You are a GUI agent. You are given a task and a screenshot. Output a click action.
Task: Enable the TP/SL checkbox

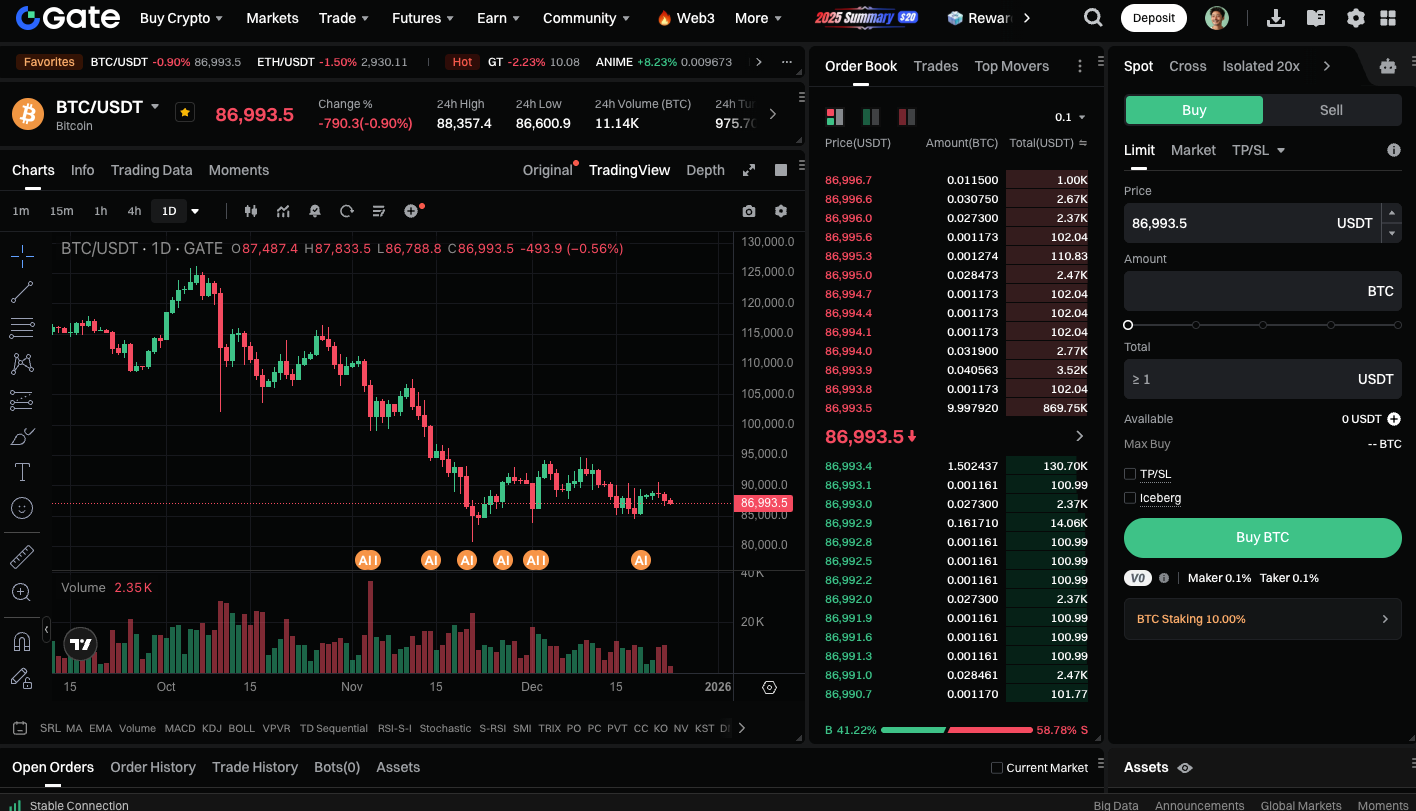[1130, 474]
